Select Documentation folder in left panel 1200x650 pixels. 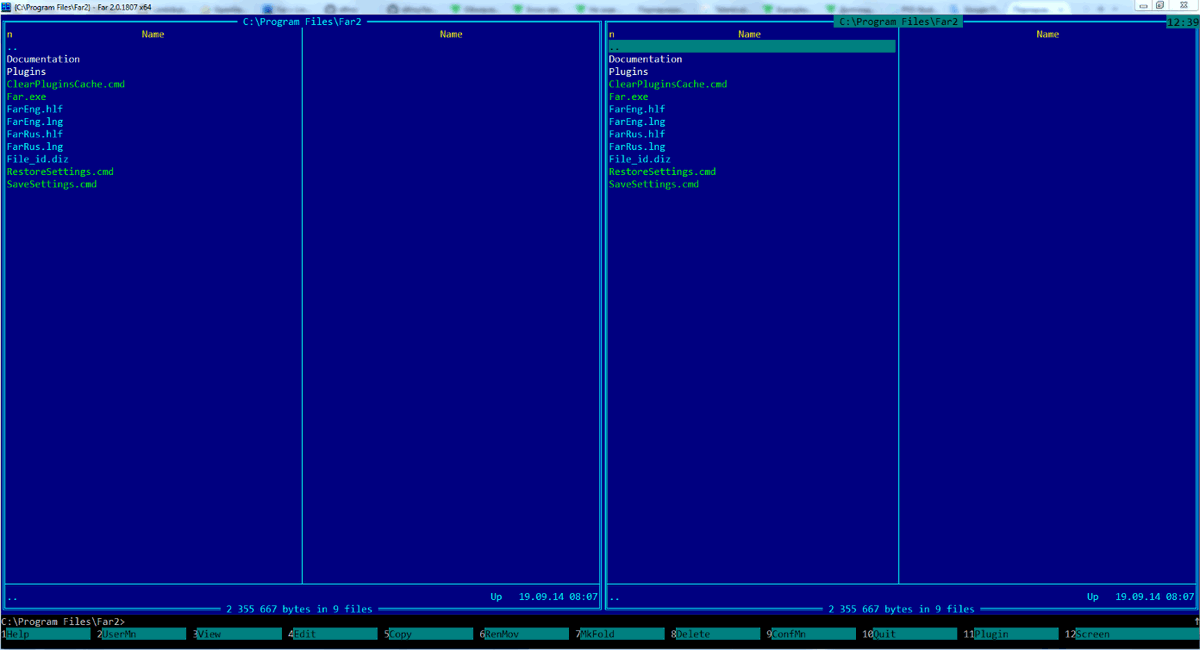click(43, 59)
